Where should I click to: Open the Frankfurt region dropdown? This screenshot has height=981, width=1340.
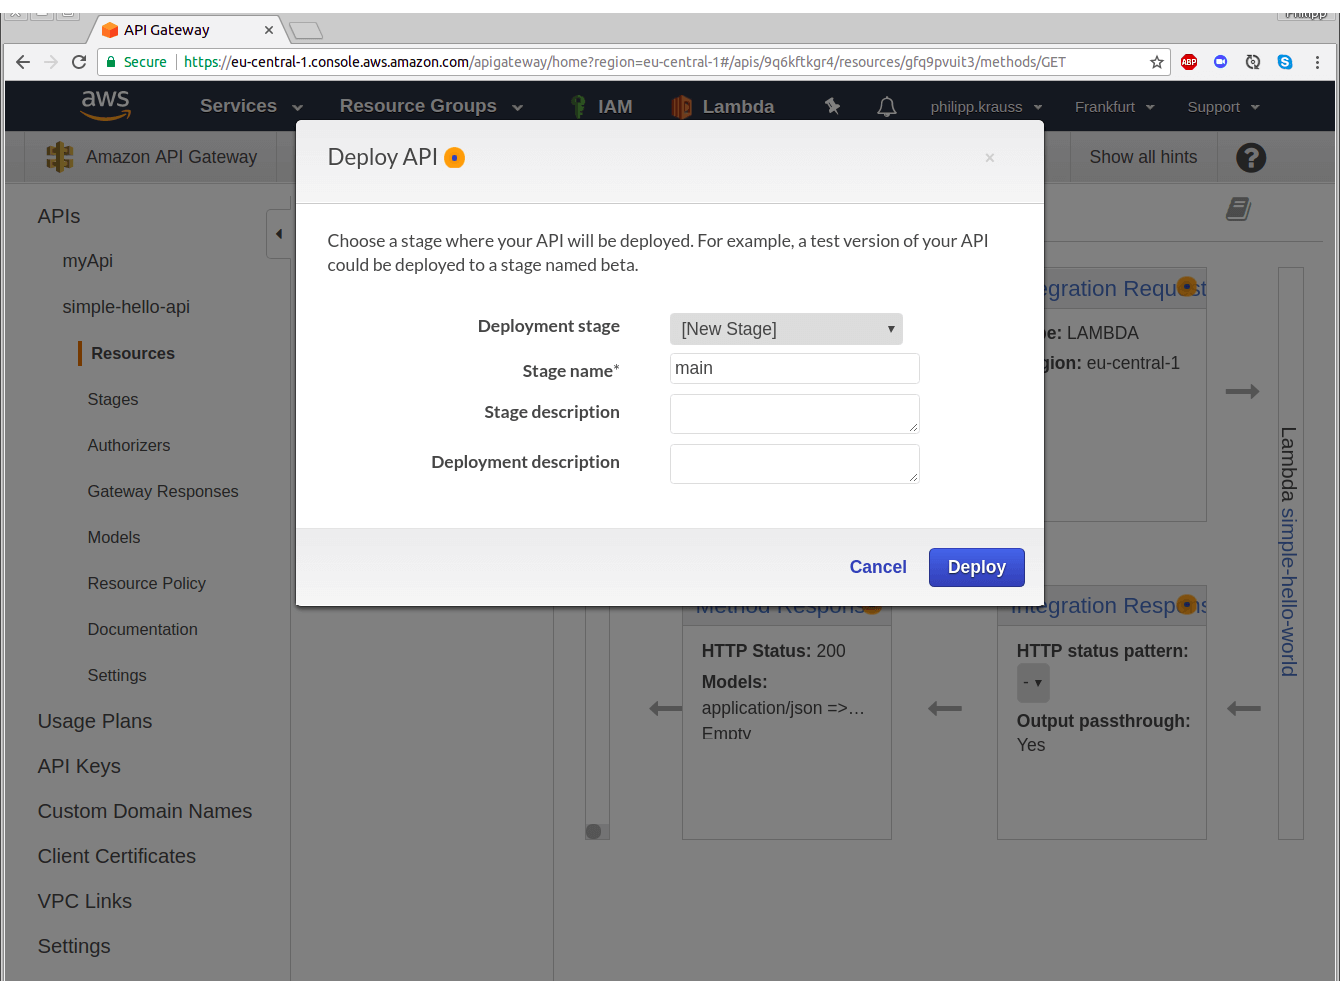1114,107
